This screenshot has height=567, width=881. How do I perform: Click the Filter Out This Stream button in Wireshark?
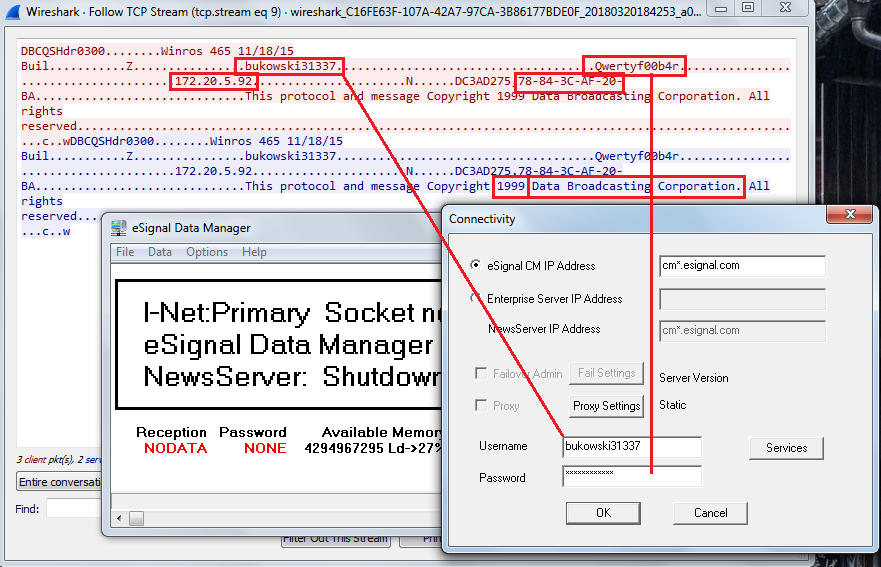click(x=336, y=539)
